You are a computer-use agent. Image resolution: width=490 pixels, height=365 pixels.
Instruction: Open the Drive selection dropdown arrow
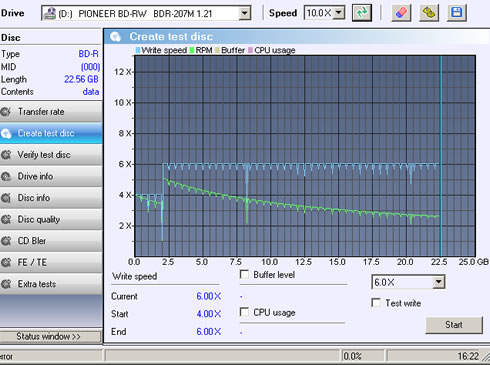tap(245, 13)
